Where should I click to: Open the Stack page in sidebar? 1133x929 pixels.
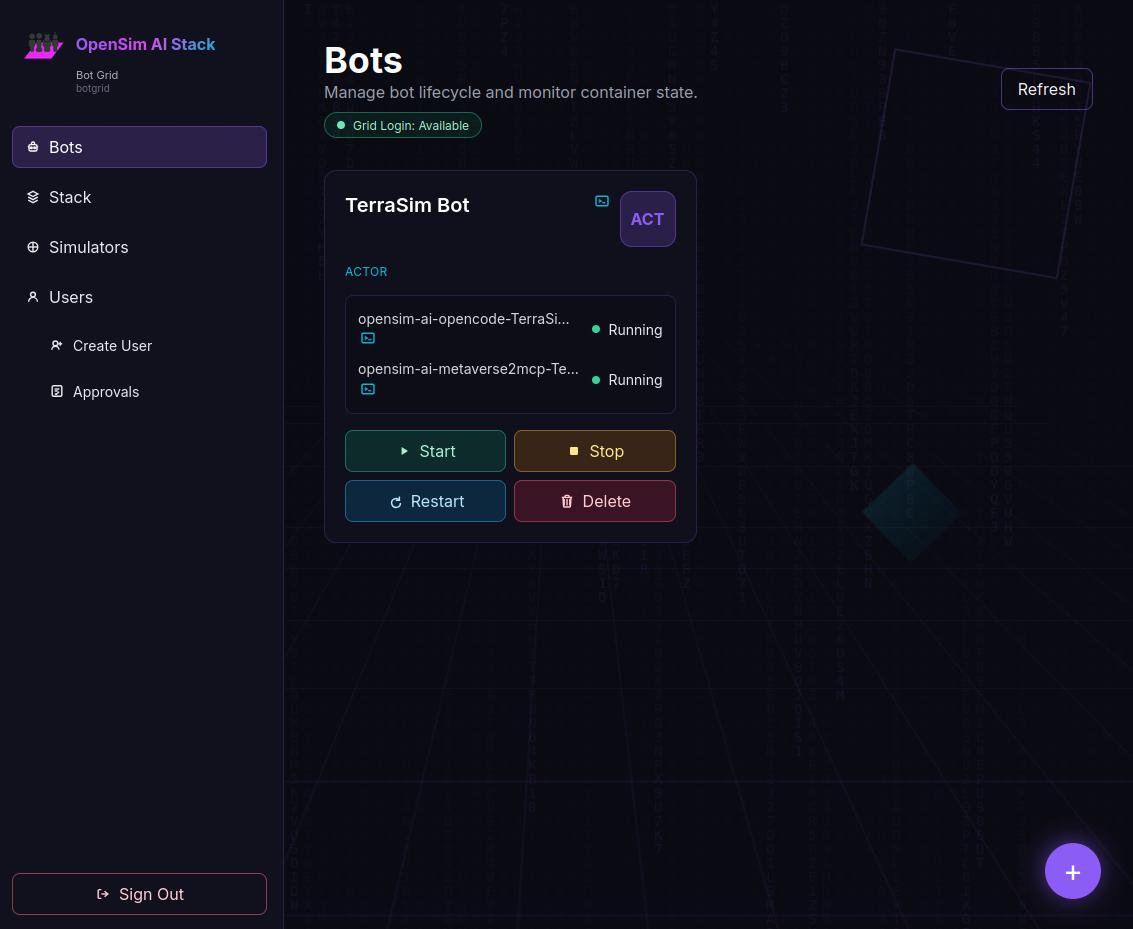(139, 197)
